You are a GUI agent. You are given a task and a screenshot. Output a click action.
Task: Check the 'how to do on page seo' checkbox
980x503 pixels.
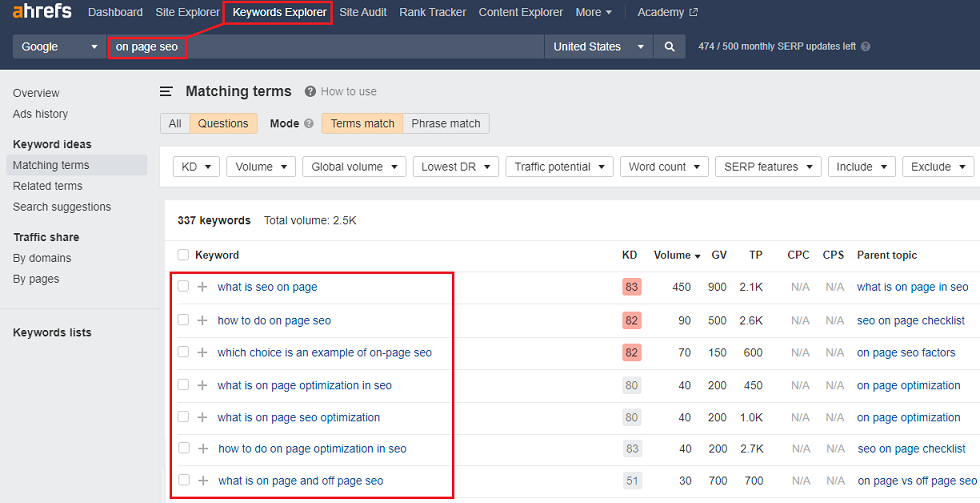[183, 320]
